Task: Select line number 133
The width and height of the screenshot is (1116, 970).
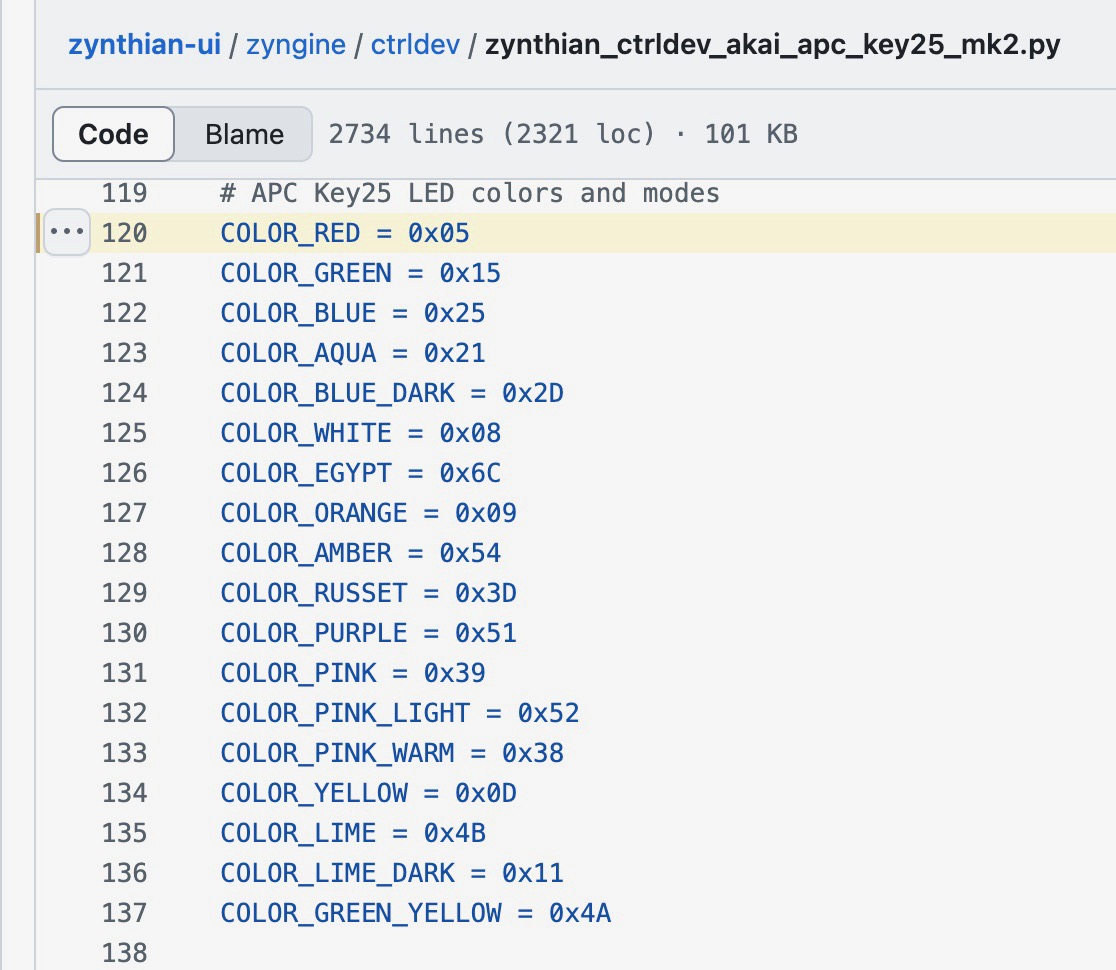Action: pyautogui.click(x=125, y=752)
